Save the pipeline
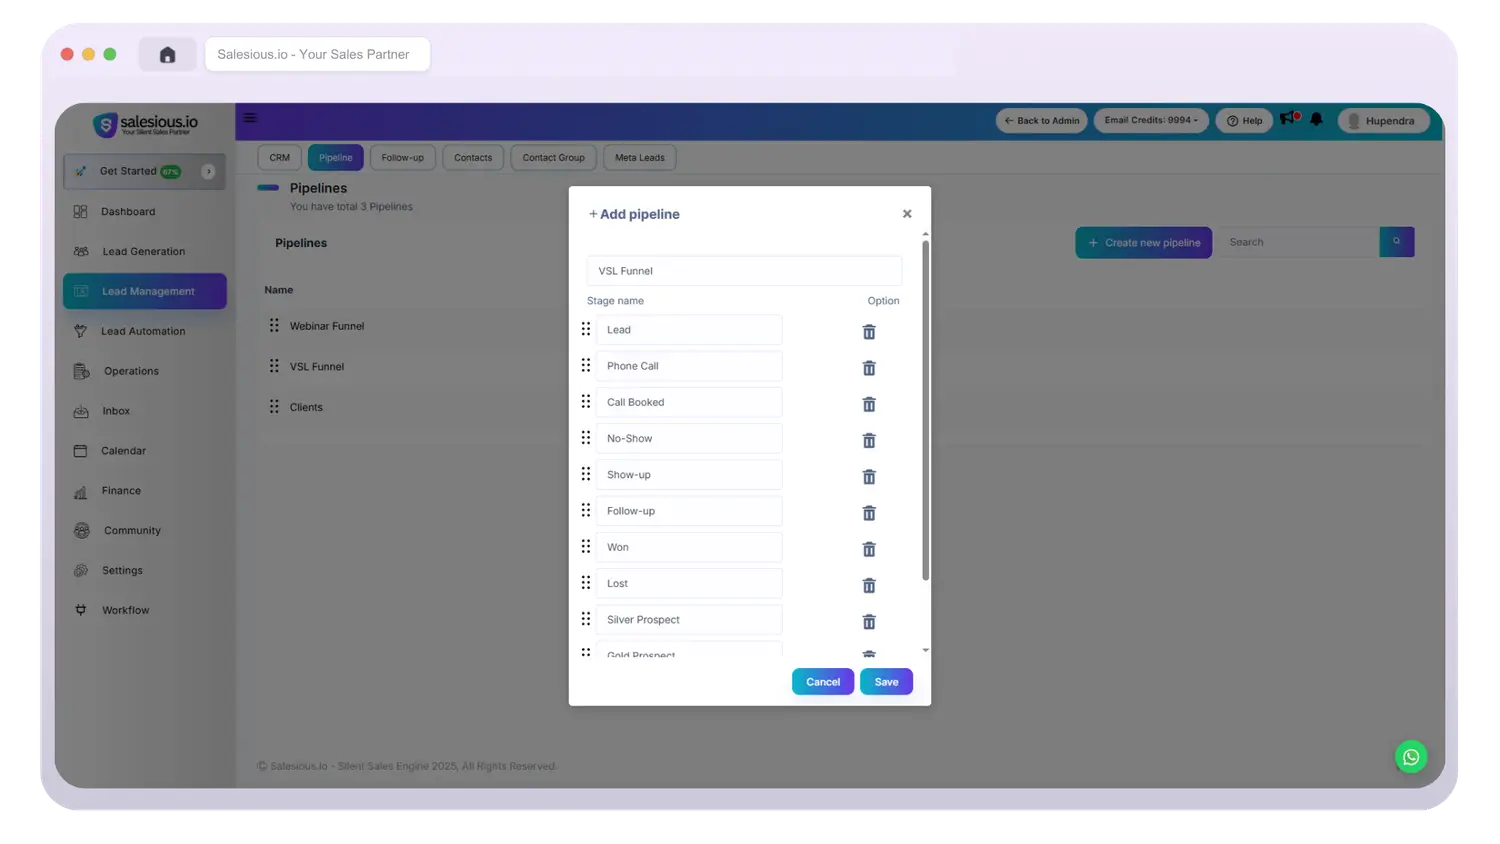The image size is (1500, 844). pyautogui.click(x=886, y=682)
